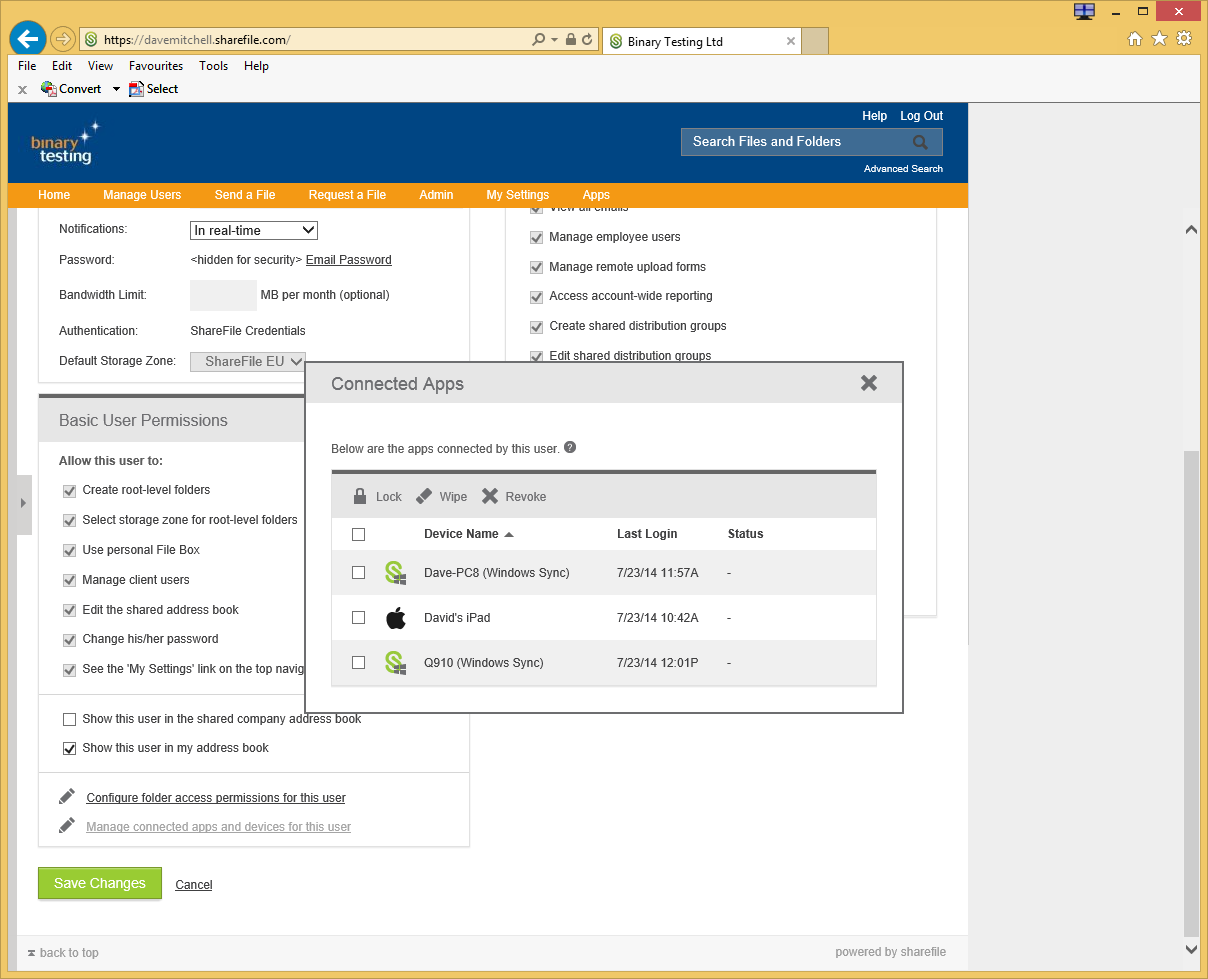The width and height of the screenshot is (1208, 979).
Task: Uncheck Show this user in my address book
Action: [70, 748]
